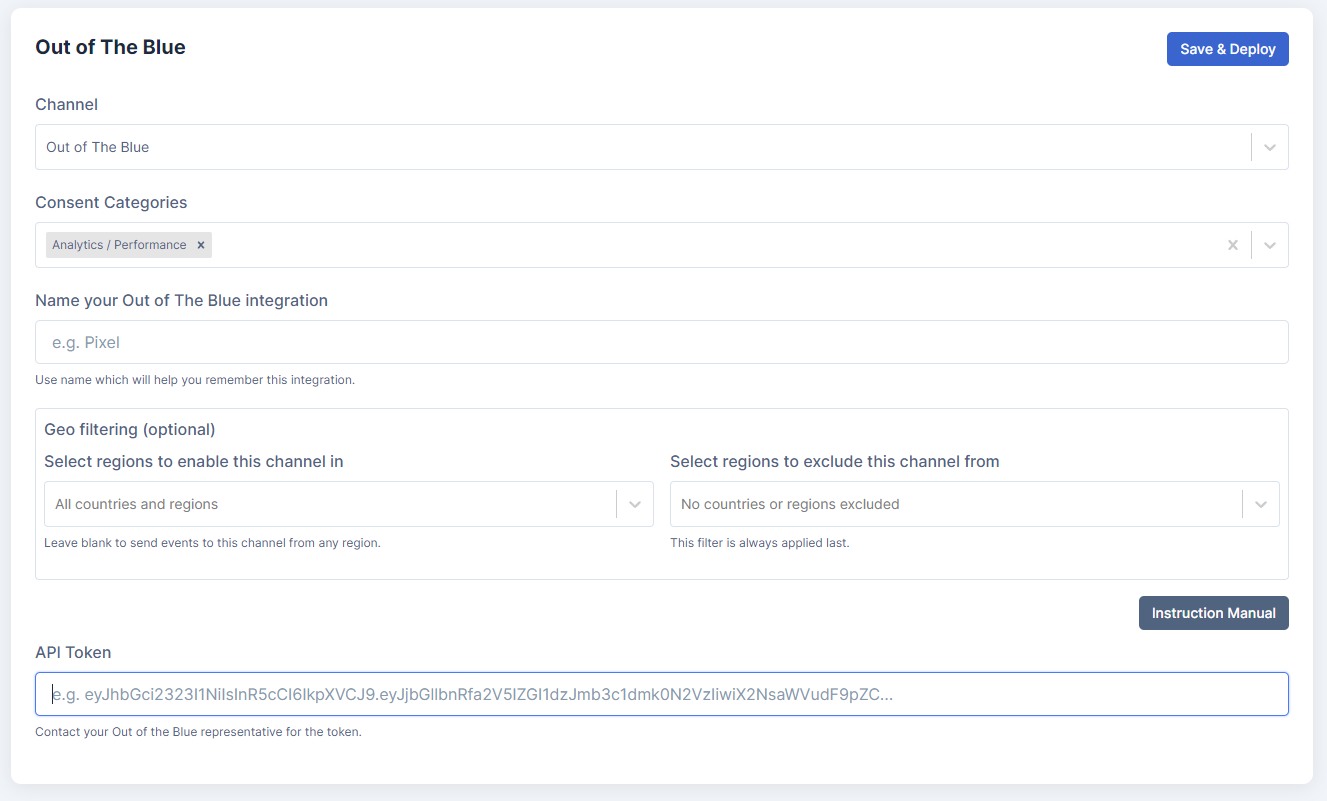1327x801 pixels.
Task: Clear all selected consent categories
Action: click(x=1232, y=245)
